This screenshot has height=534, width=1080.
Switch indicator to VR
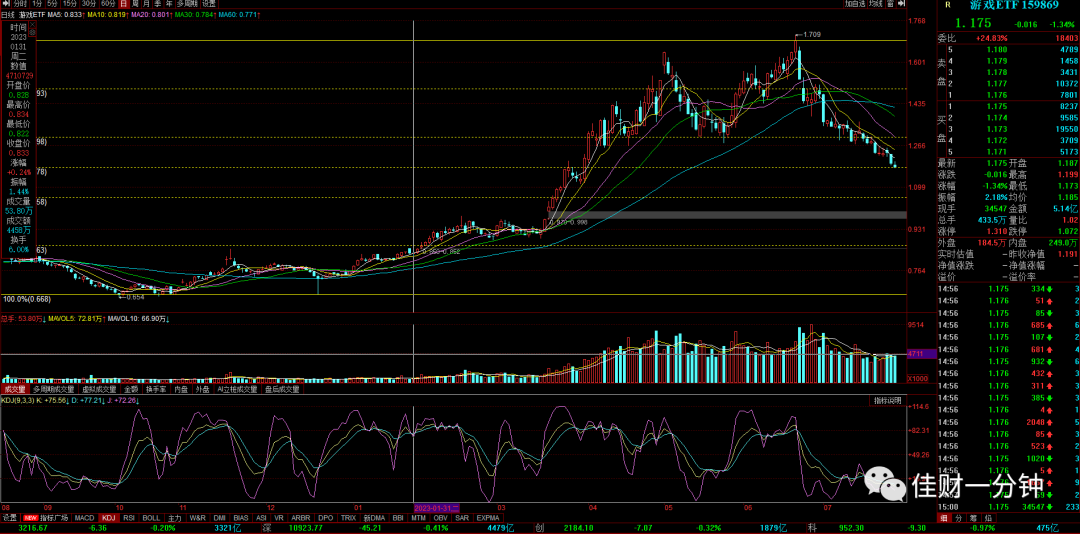(x=278, y=517)
